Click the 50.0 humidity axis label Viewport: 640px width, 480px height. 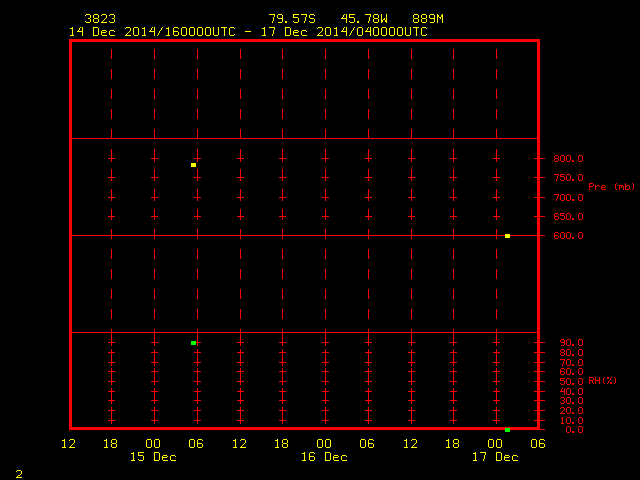point(571,382)
